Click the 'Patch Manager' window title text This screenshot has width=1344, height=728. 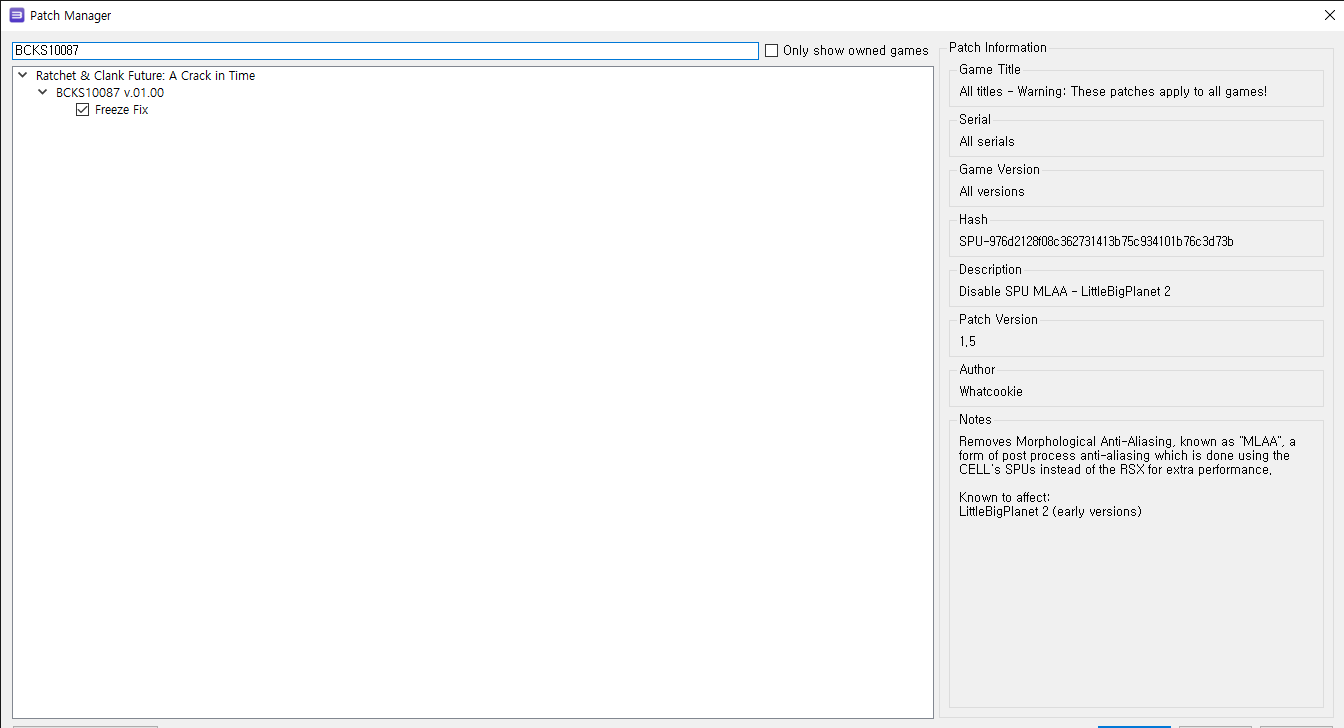point(71,16)
